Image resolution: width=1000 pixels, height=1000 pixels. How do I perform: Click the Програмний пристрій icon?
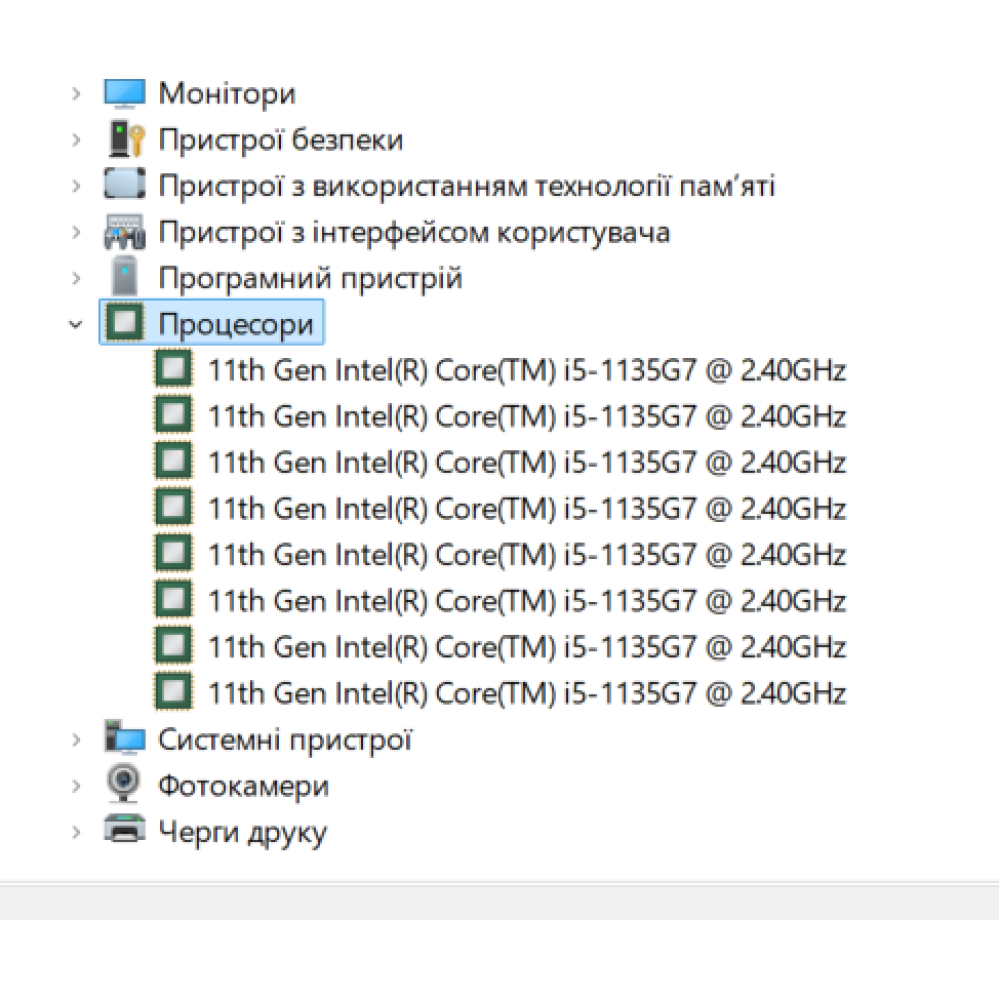pos(125,278)
